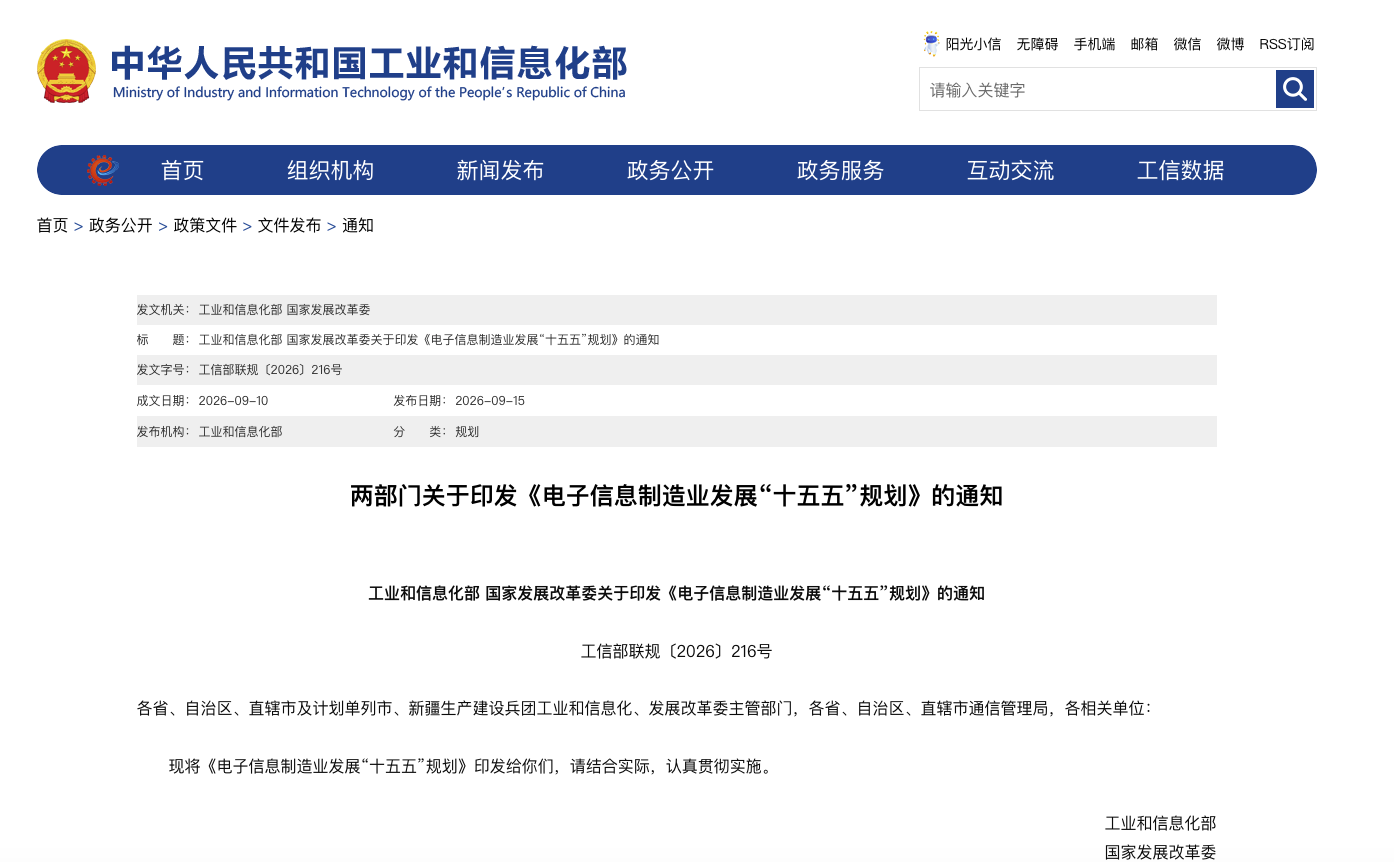Viewport: 1394px width, 862px height.
Task: Open RSS订阅 subscription link
Action: pyautogui.click(x=1287, y=44)
